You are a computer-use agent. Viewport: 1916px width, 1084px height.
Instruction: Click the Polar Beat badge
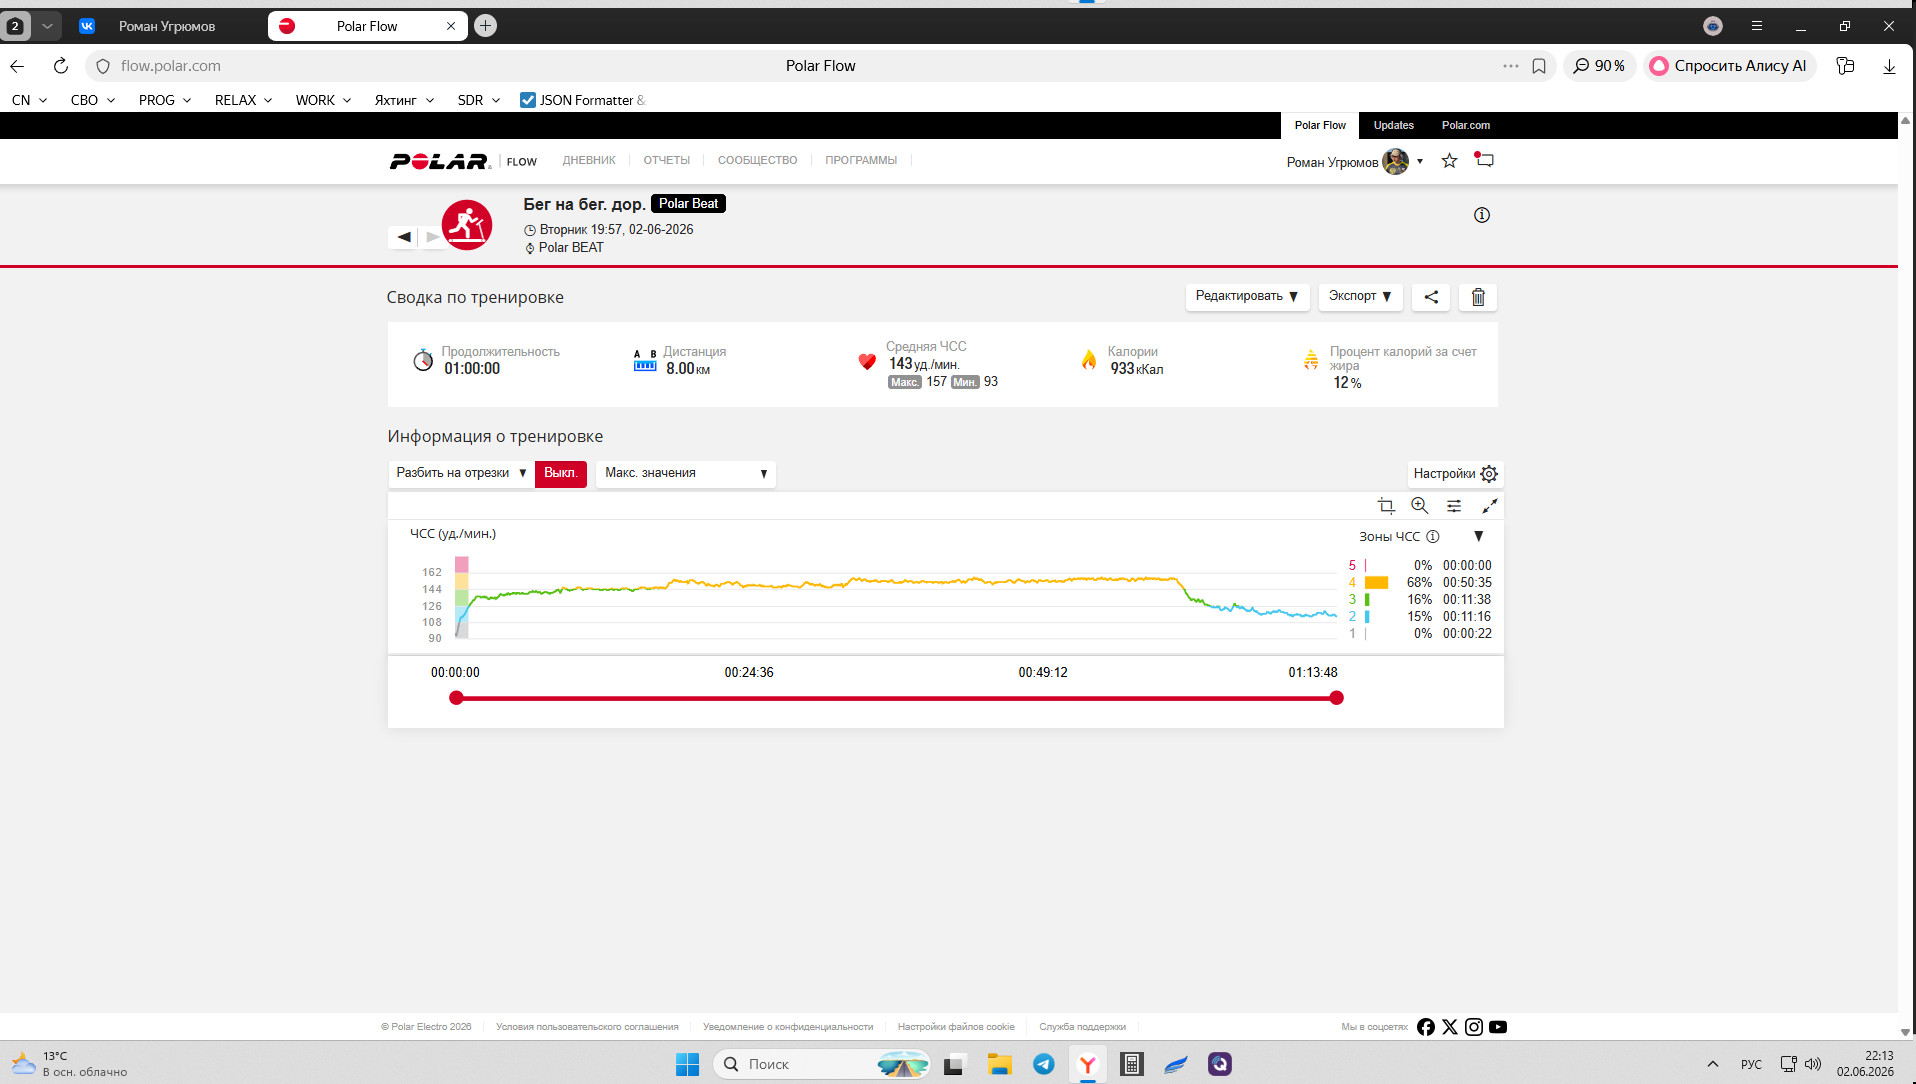pos(688,204)
